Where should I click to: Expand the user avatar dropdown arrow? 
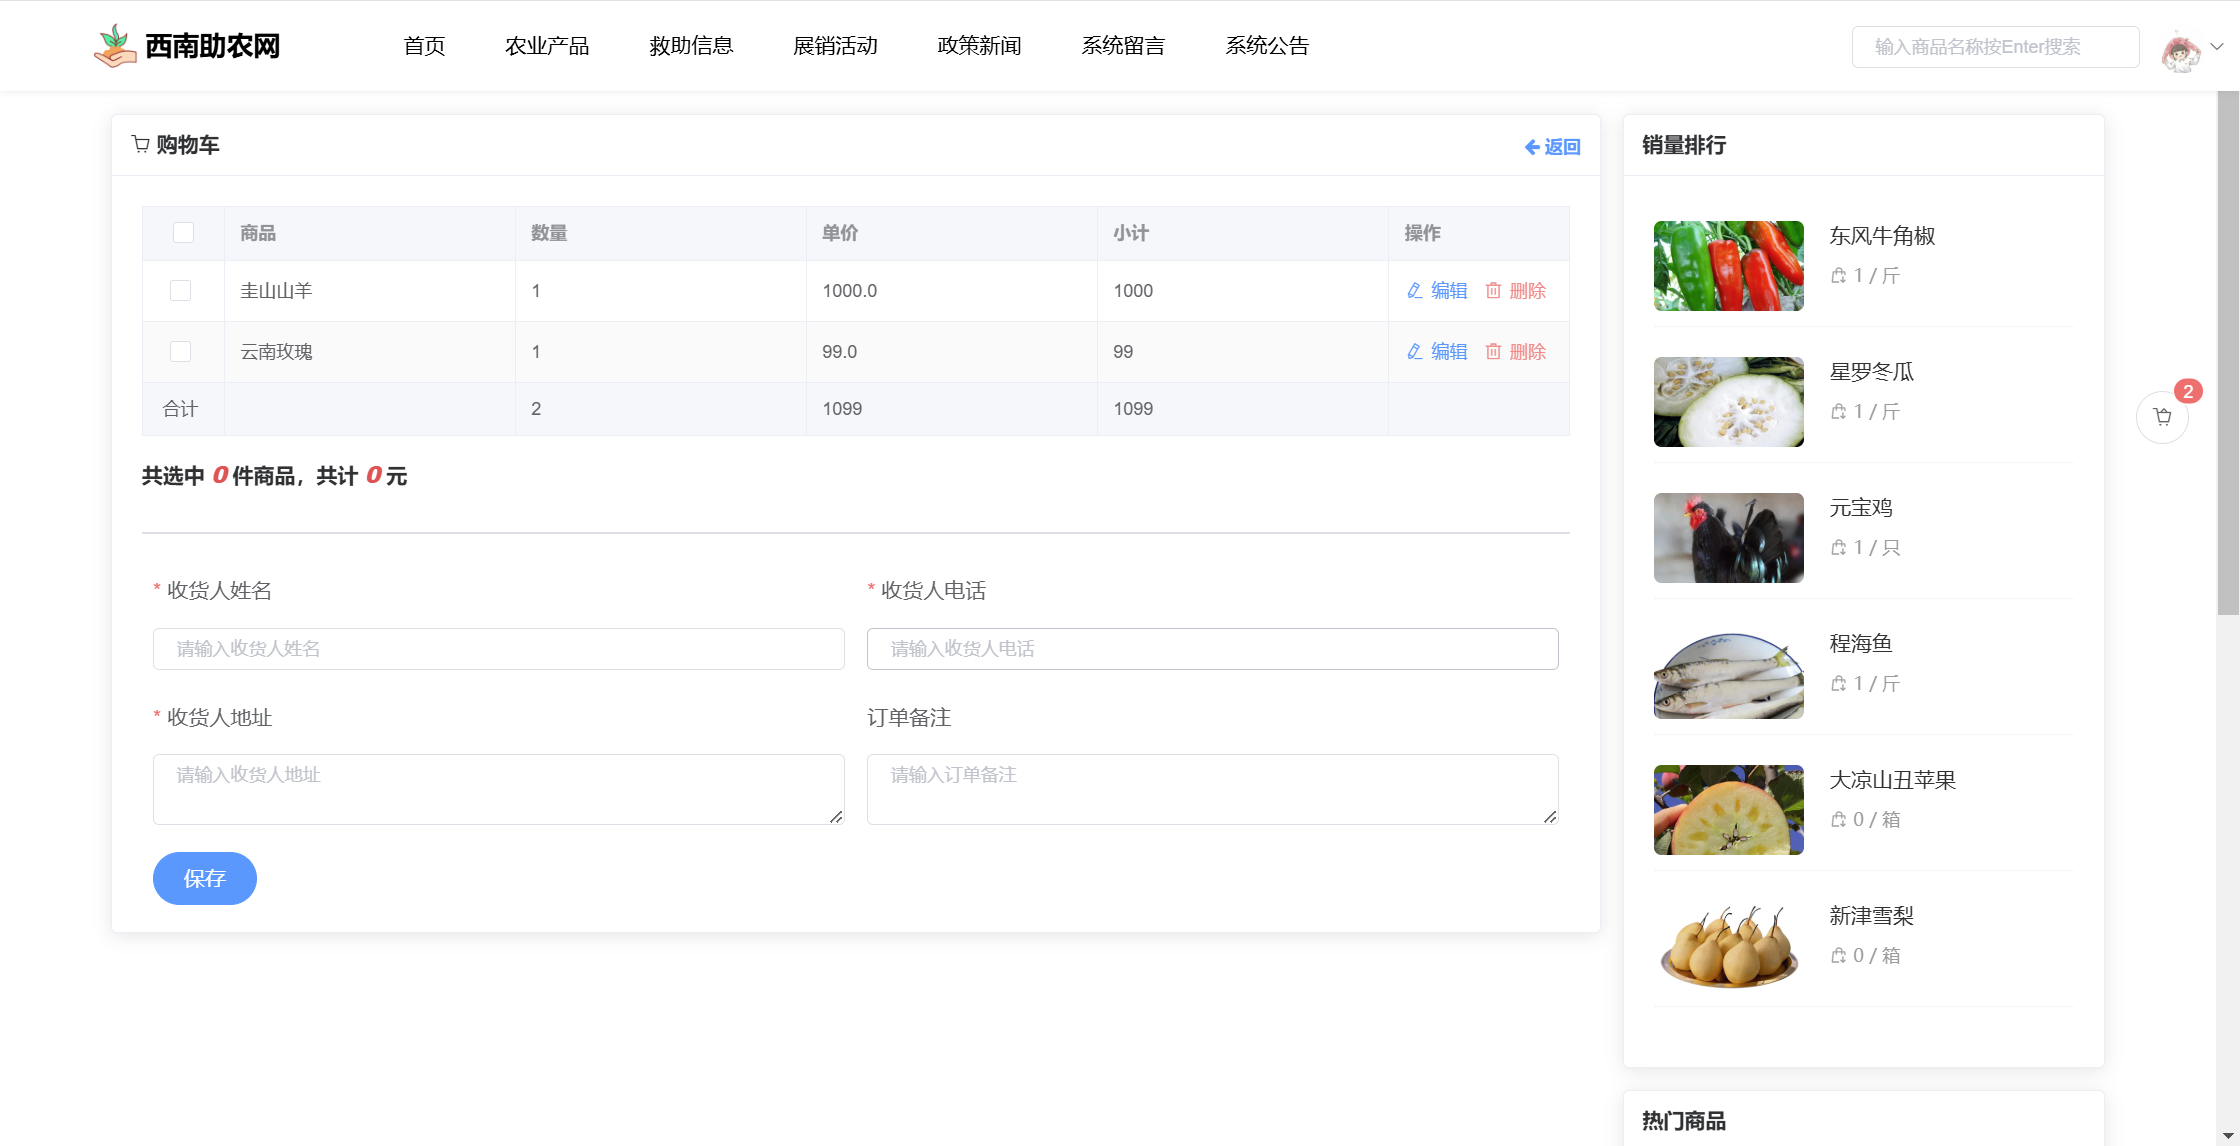click(x=2217, y=46)
